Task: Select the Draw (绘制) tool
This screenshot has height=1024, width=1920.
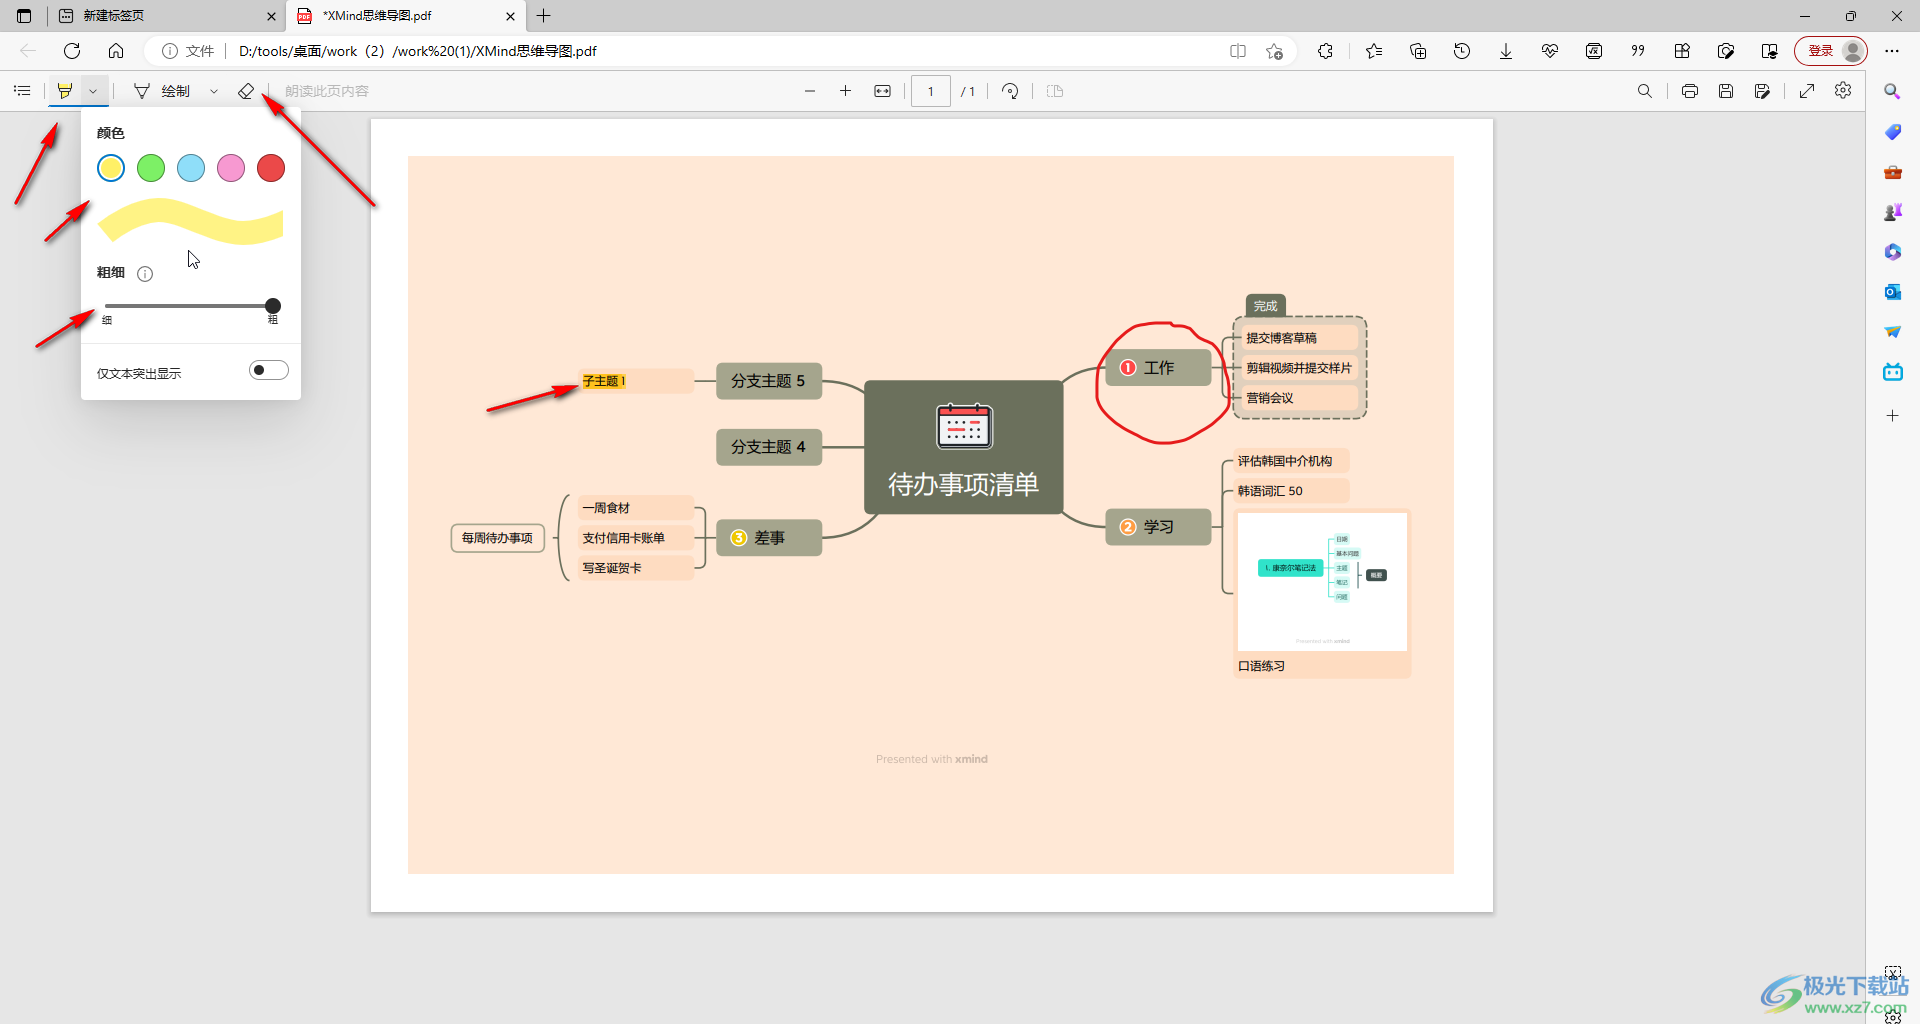Action: 163,91
